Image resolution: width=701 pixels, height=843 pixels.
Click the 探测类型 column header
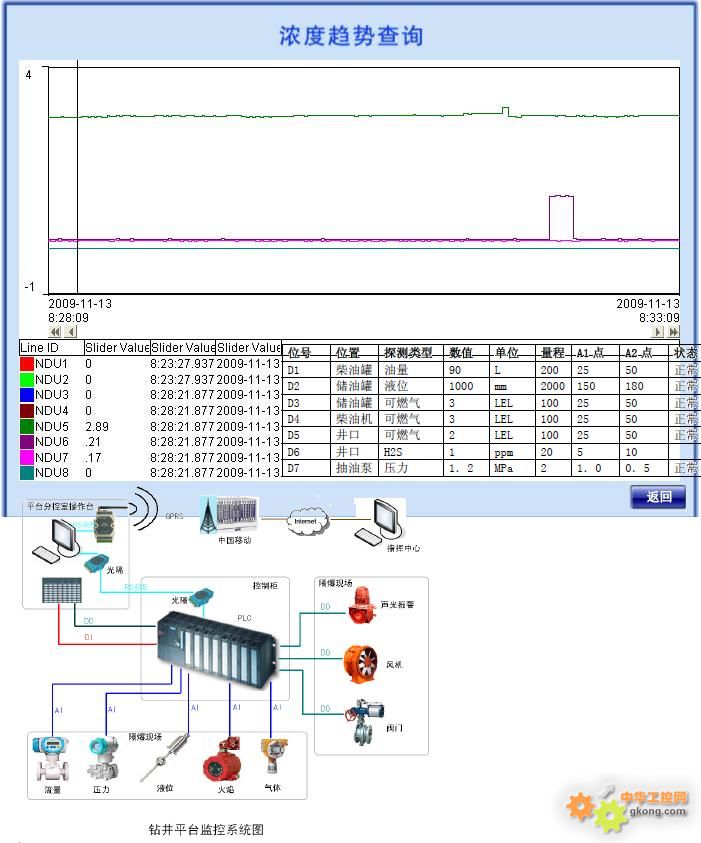pos(408,353)
